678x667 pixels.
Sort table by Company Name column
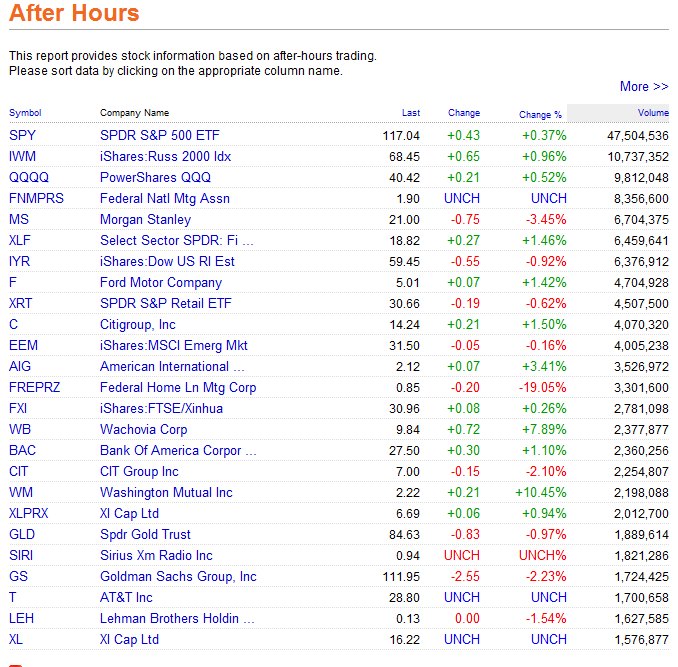tap(134, 113)
